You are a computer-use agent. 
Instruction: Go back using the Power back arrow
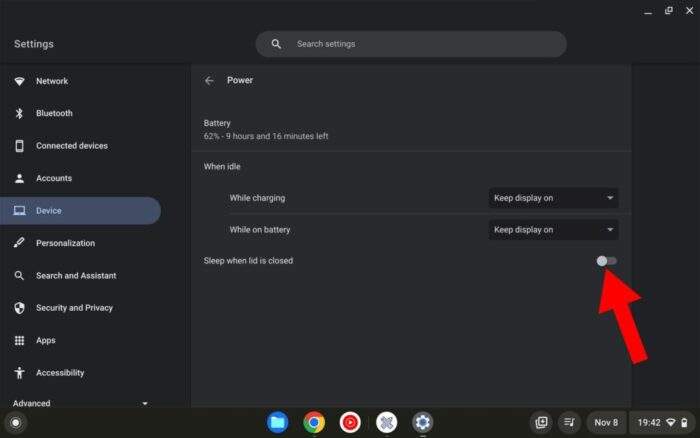click(x=209, y=81)
